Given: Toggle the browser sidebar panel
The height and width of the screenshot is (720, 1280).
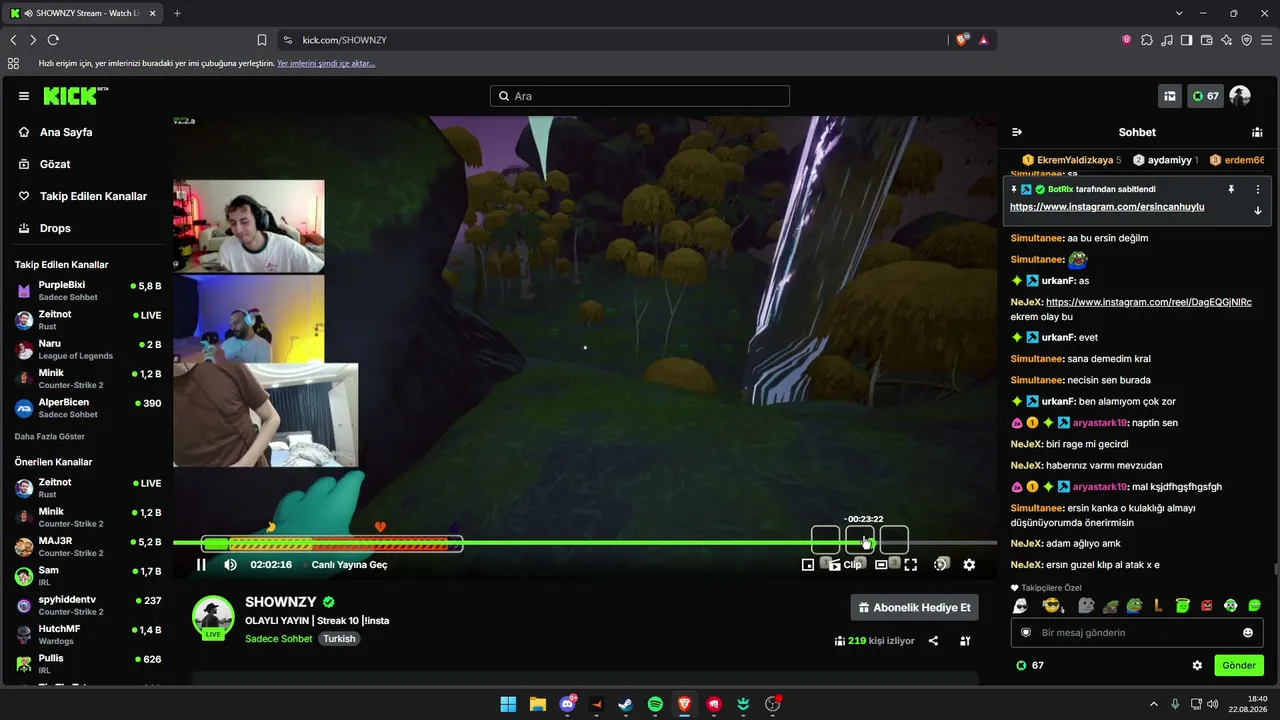Looking at the screenshot, I should pos(1186,40).
